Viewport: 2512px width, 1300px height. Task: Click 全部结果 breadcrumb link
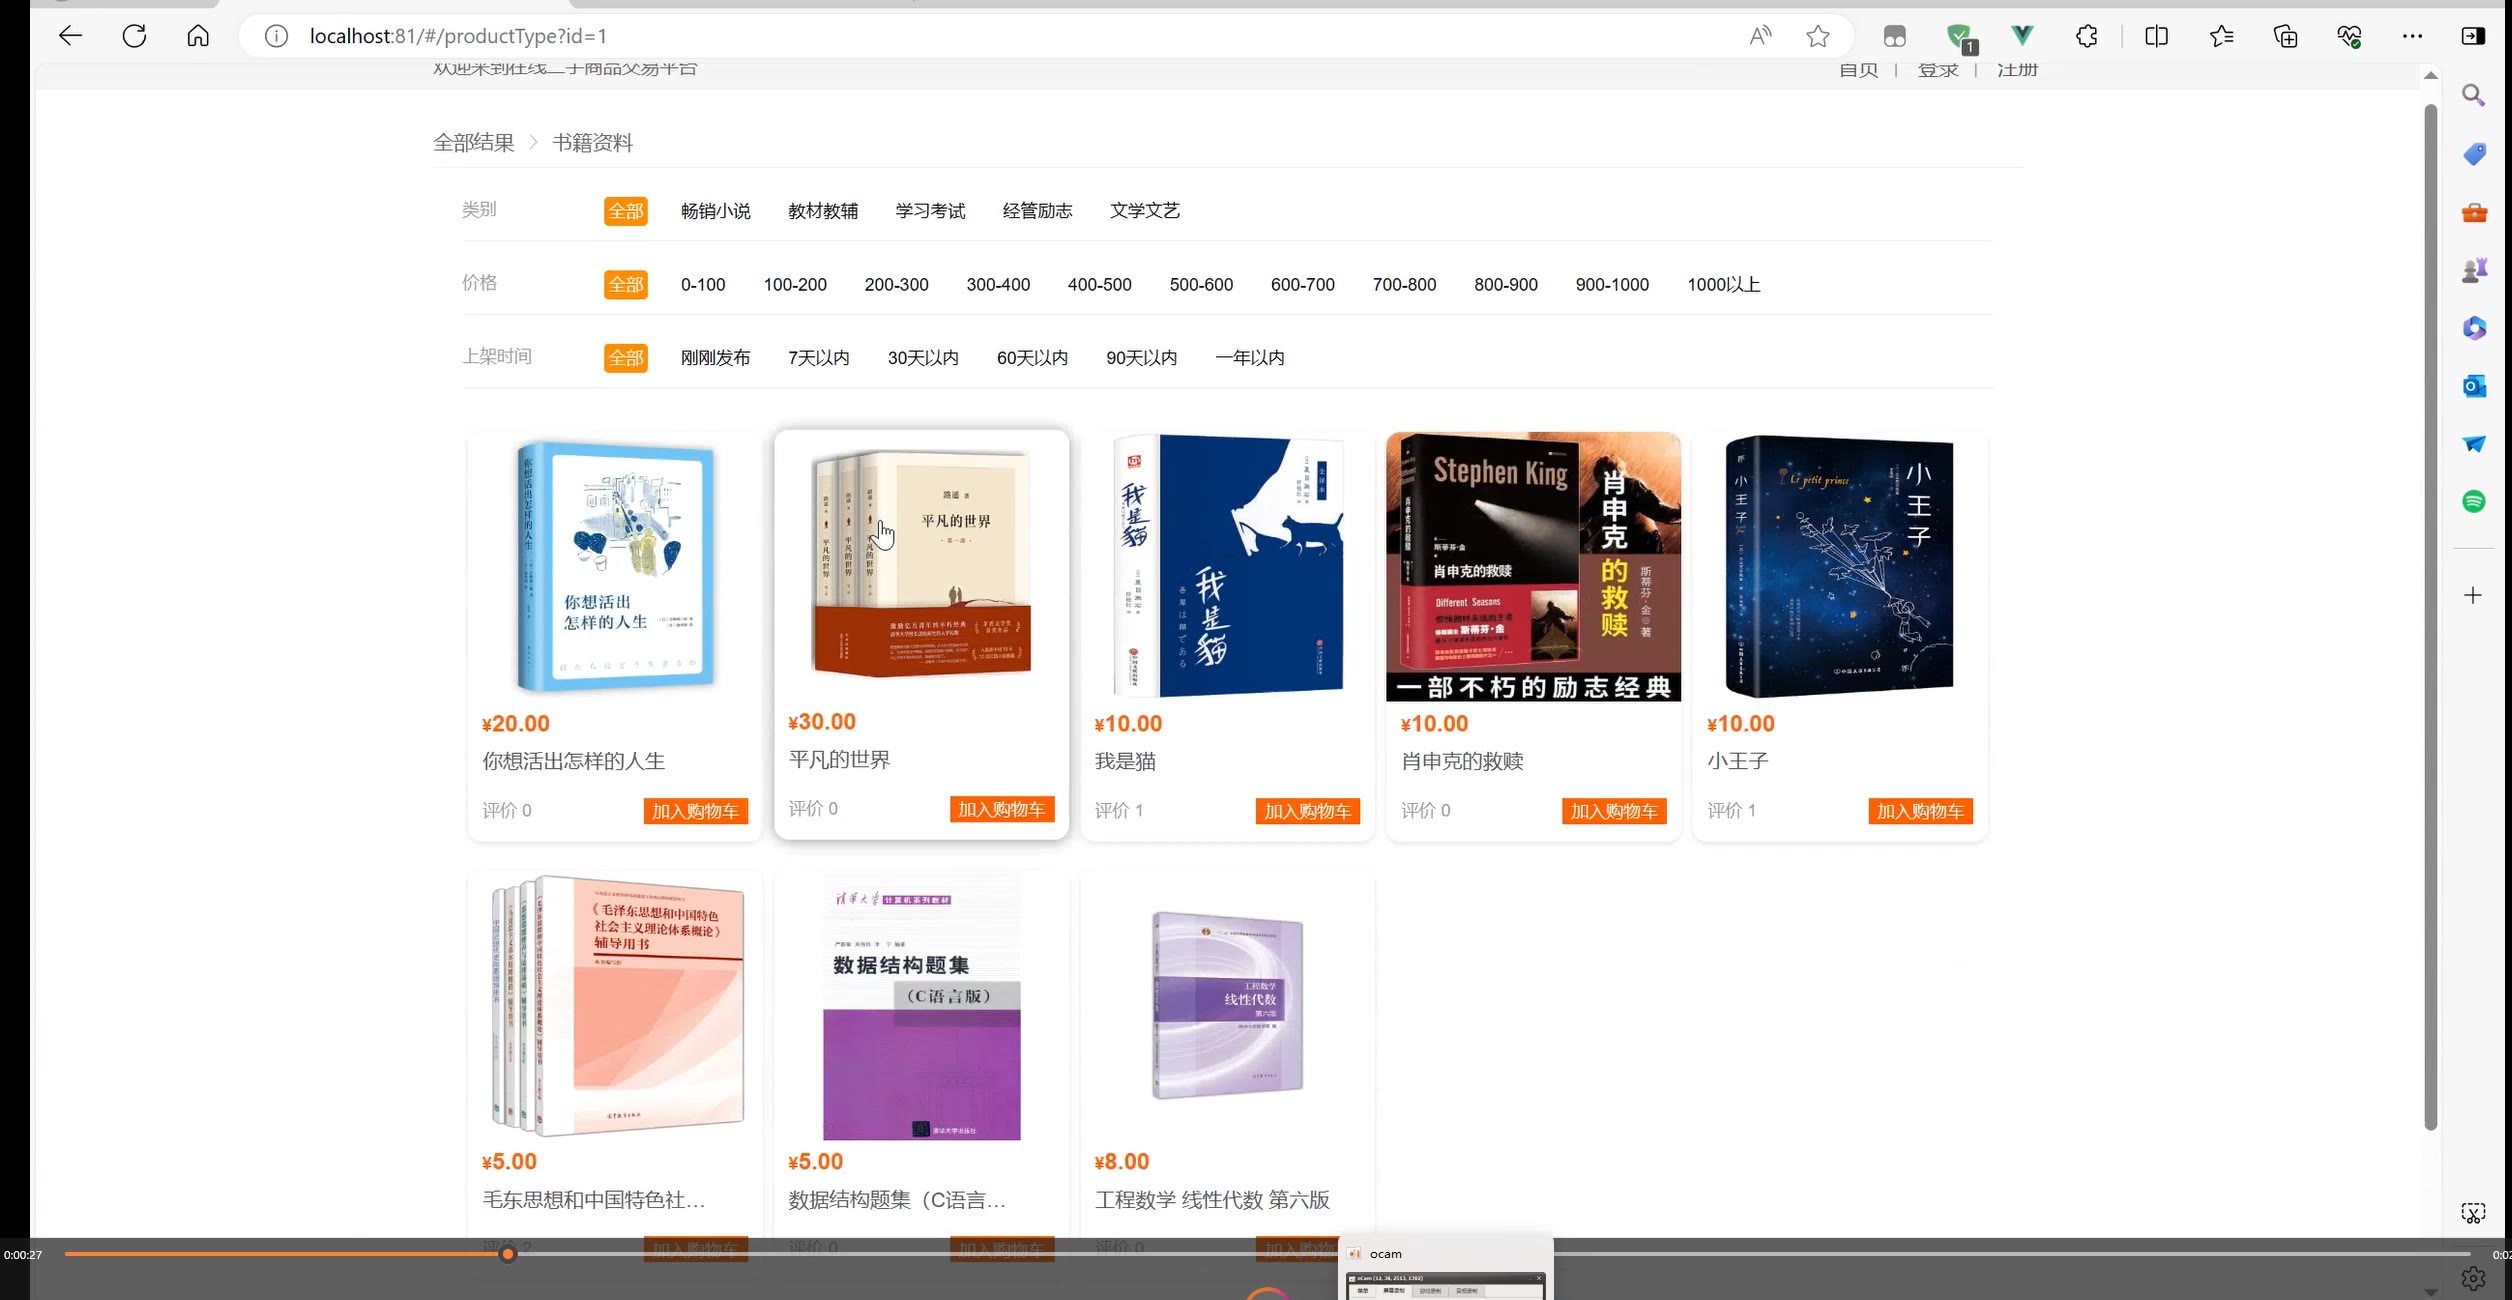click(474, 143)
